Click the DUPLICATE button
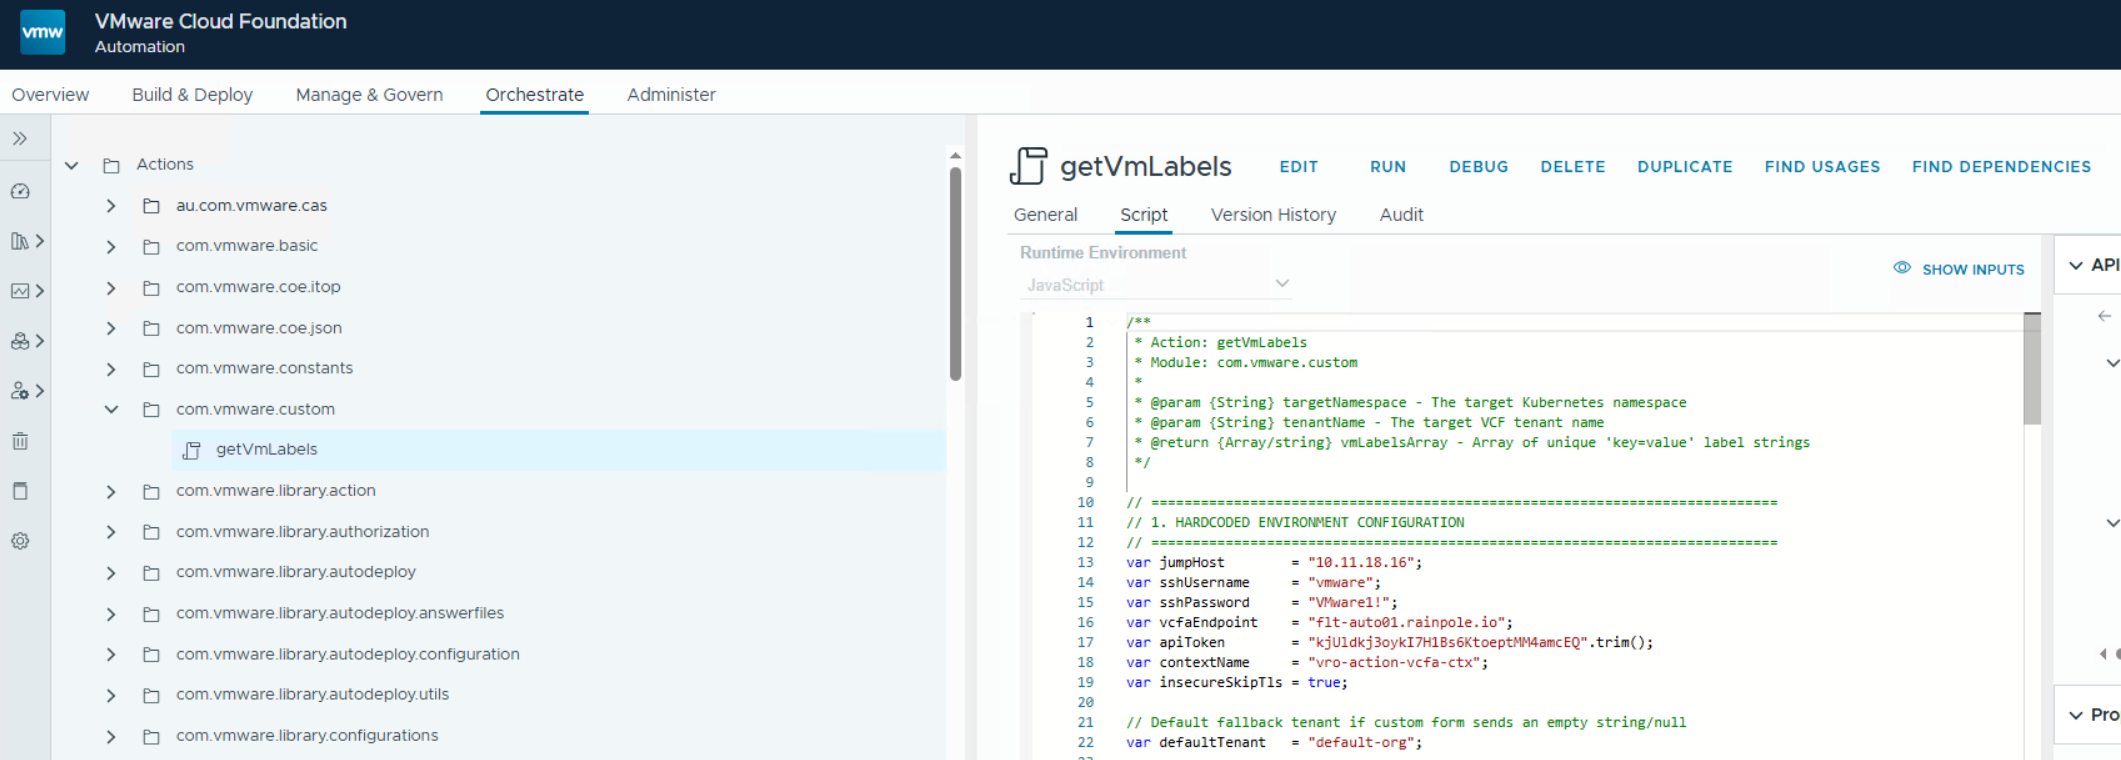The width and height of the screenshot is (2121, 760). [x=1684, y=167]
